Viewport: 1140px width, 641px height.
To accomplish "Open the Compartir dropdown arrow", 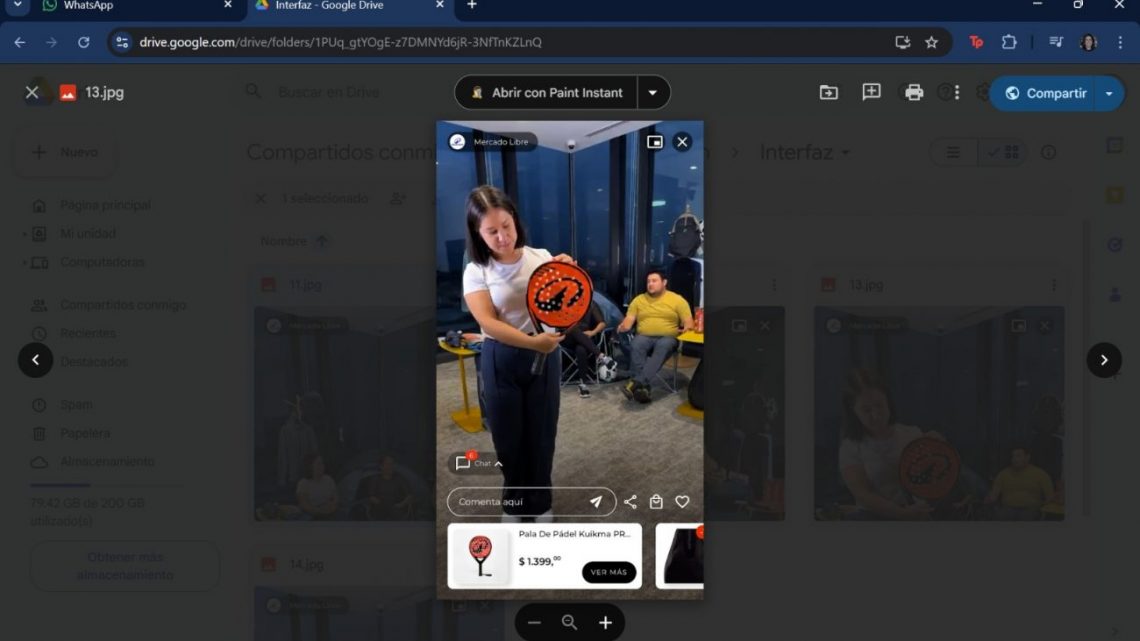I will coord(1108,92).
